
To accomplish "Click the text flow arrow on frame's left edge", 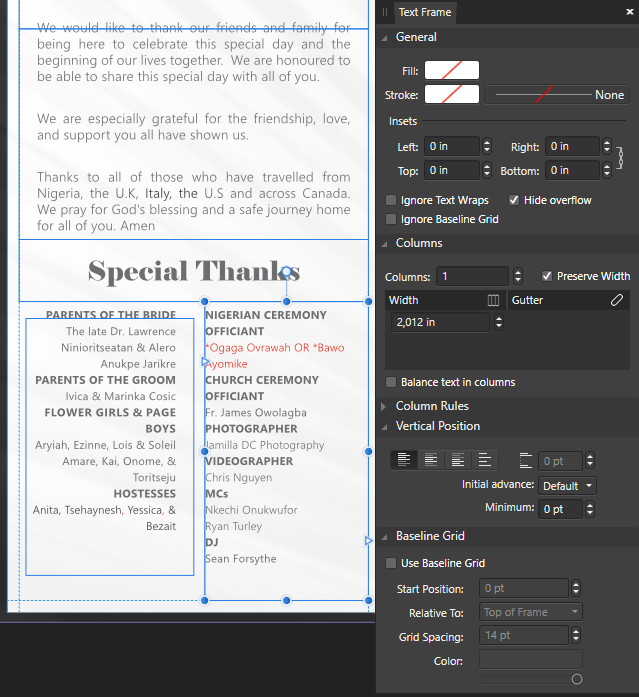I will 205,362.
